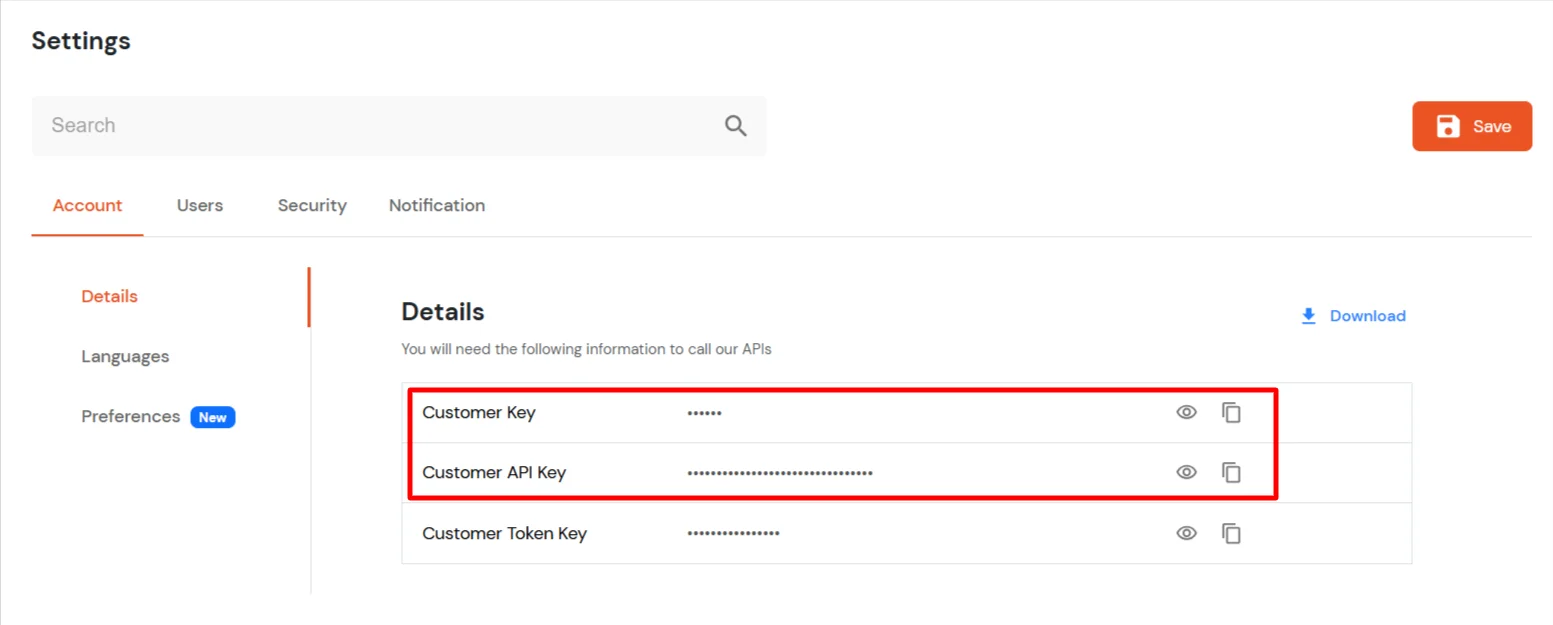Click inside the Search field
Image resolution: width=1553 pixels, height=625 pixels.
coord(300,125)
